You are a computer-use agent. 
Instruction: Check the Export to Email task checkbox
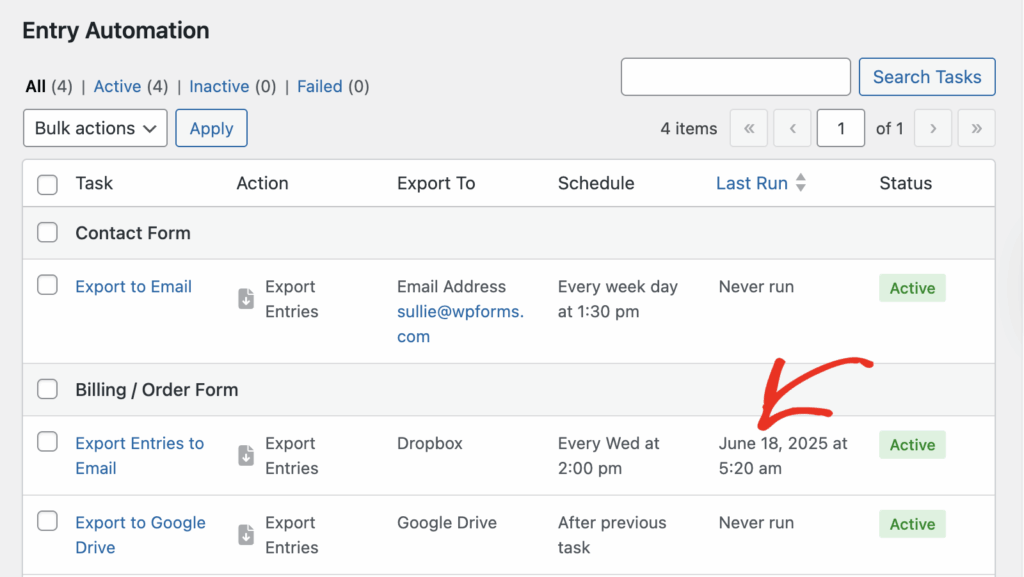click(x=47, y=285)
